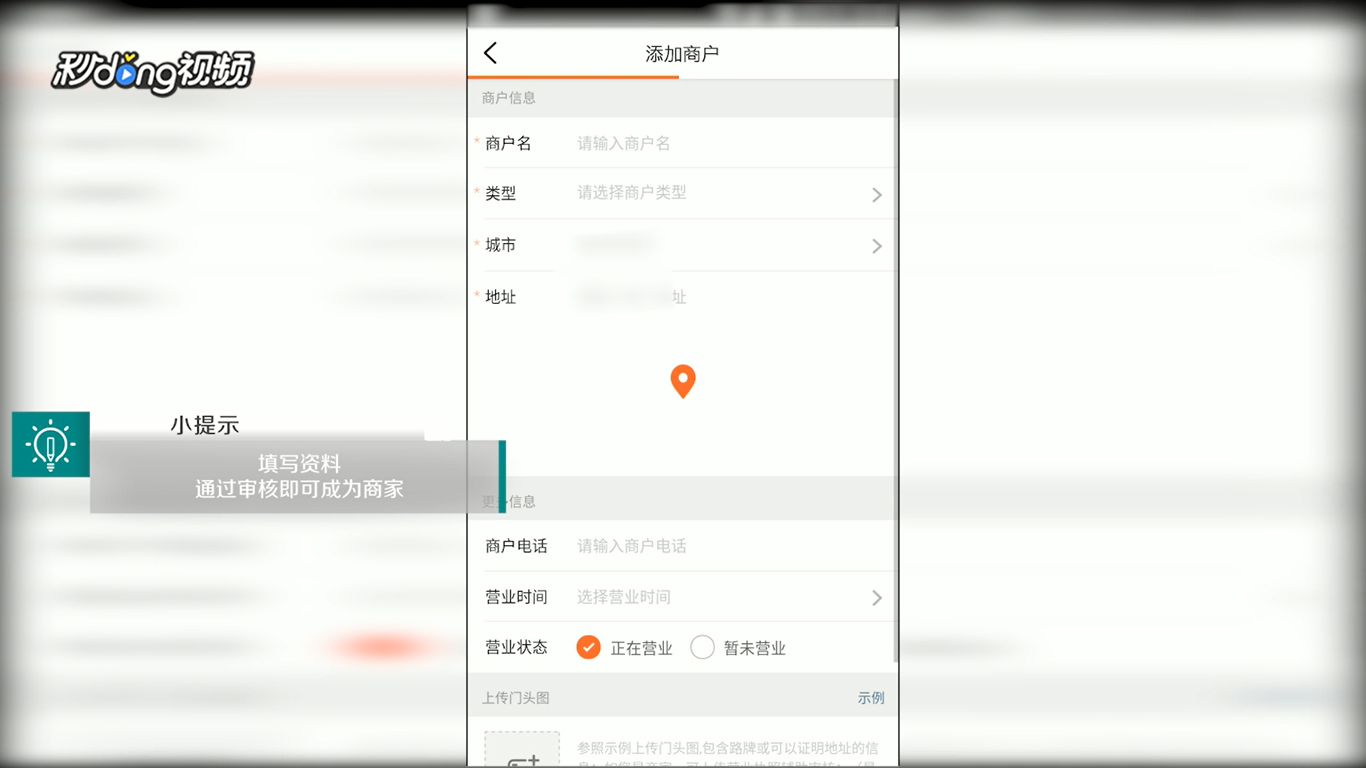The width and height of the screenshot is (1366, 768).
Task: Click the 添加商户 title
Action: tap(683, 53)
